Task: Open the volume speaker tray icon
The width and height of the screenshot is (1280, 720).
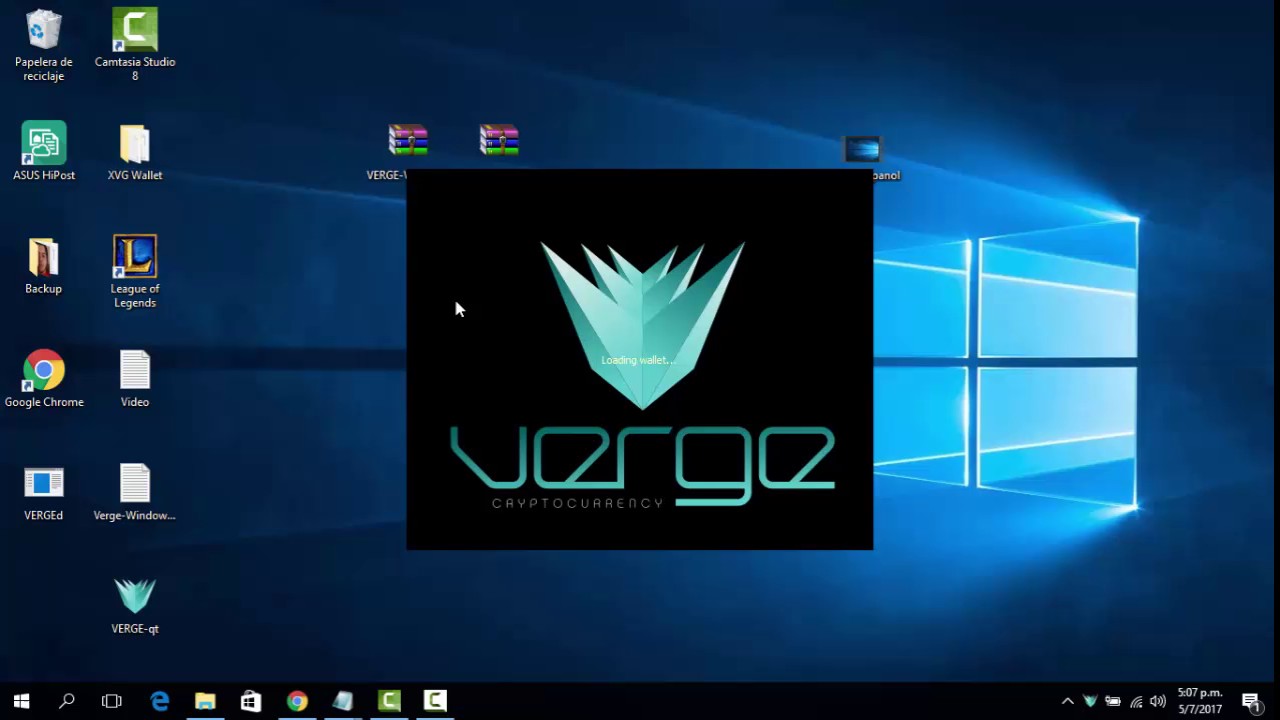Action: (1158, 701)
